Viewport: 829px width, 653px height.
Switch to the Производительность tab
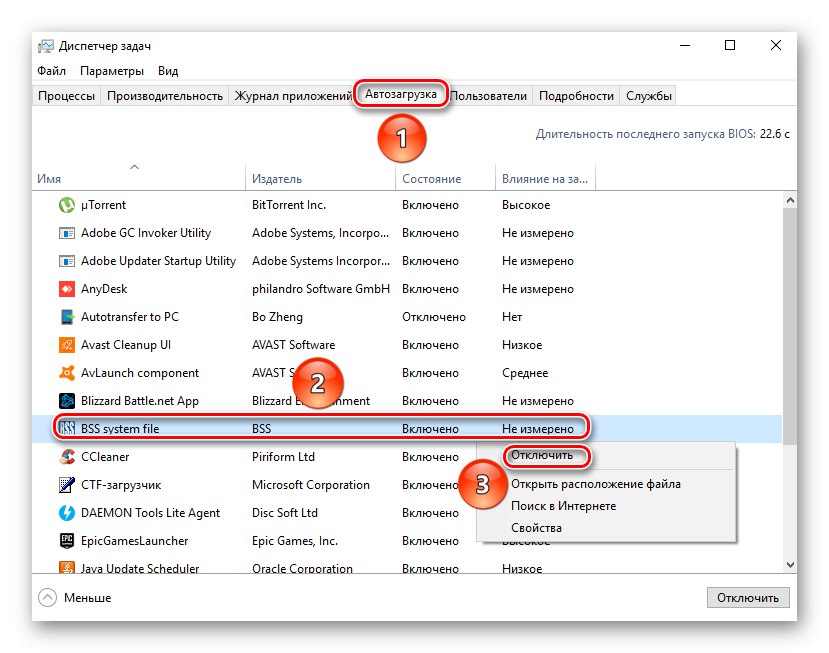[x=164, y=96]
